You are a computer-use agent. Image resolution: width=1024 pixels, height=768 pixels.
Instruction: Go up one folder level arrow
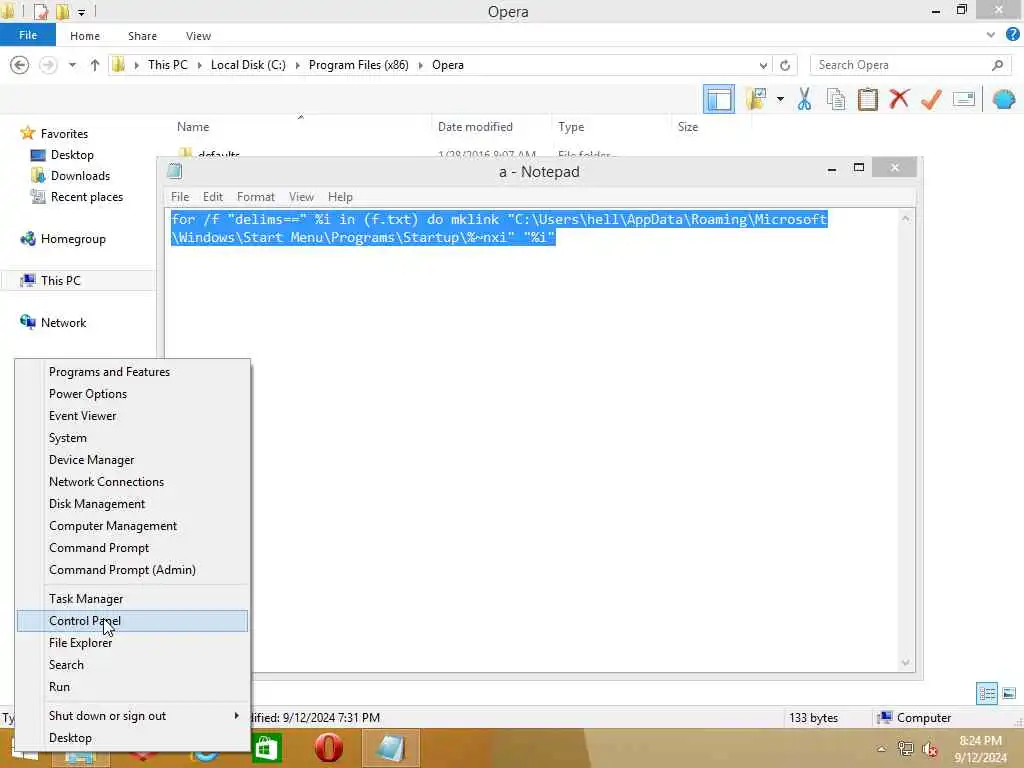(x=95, y=65)
